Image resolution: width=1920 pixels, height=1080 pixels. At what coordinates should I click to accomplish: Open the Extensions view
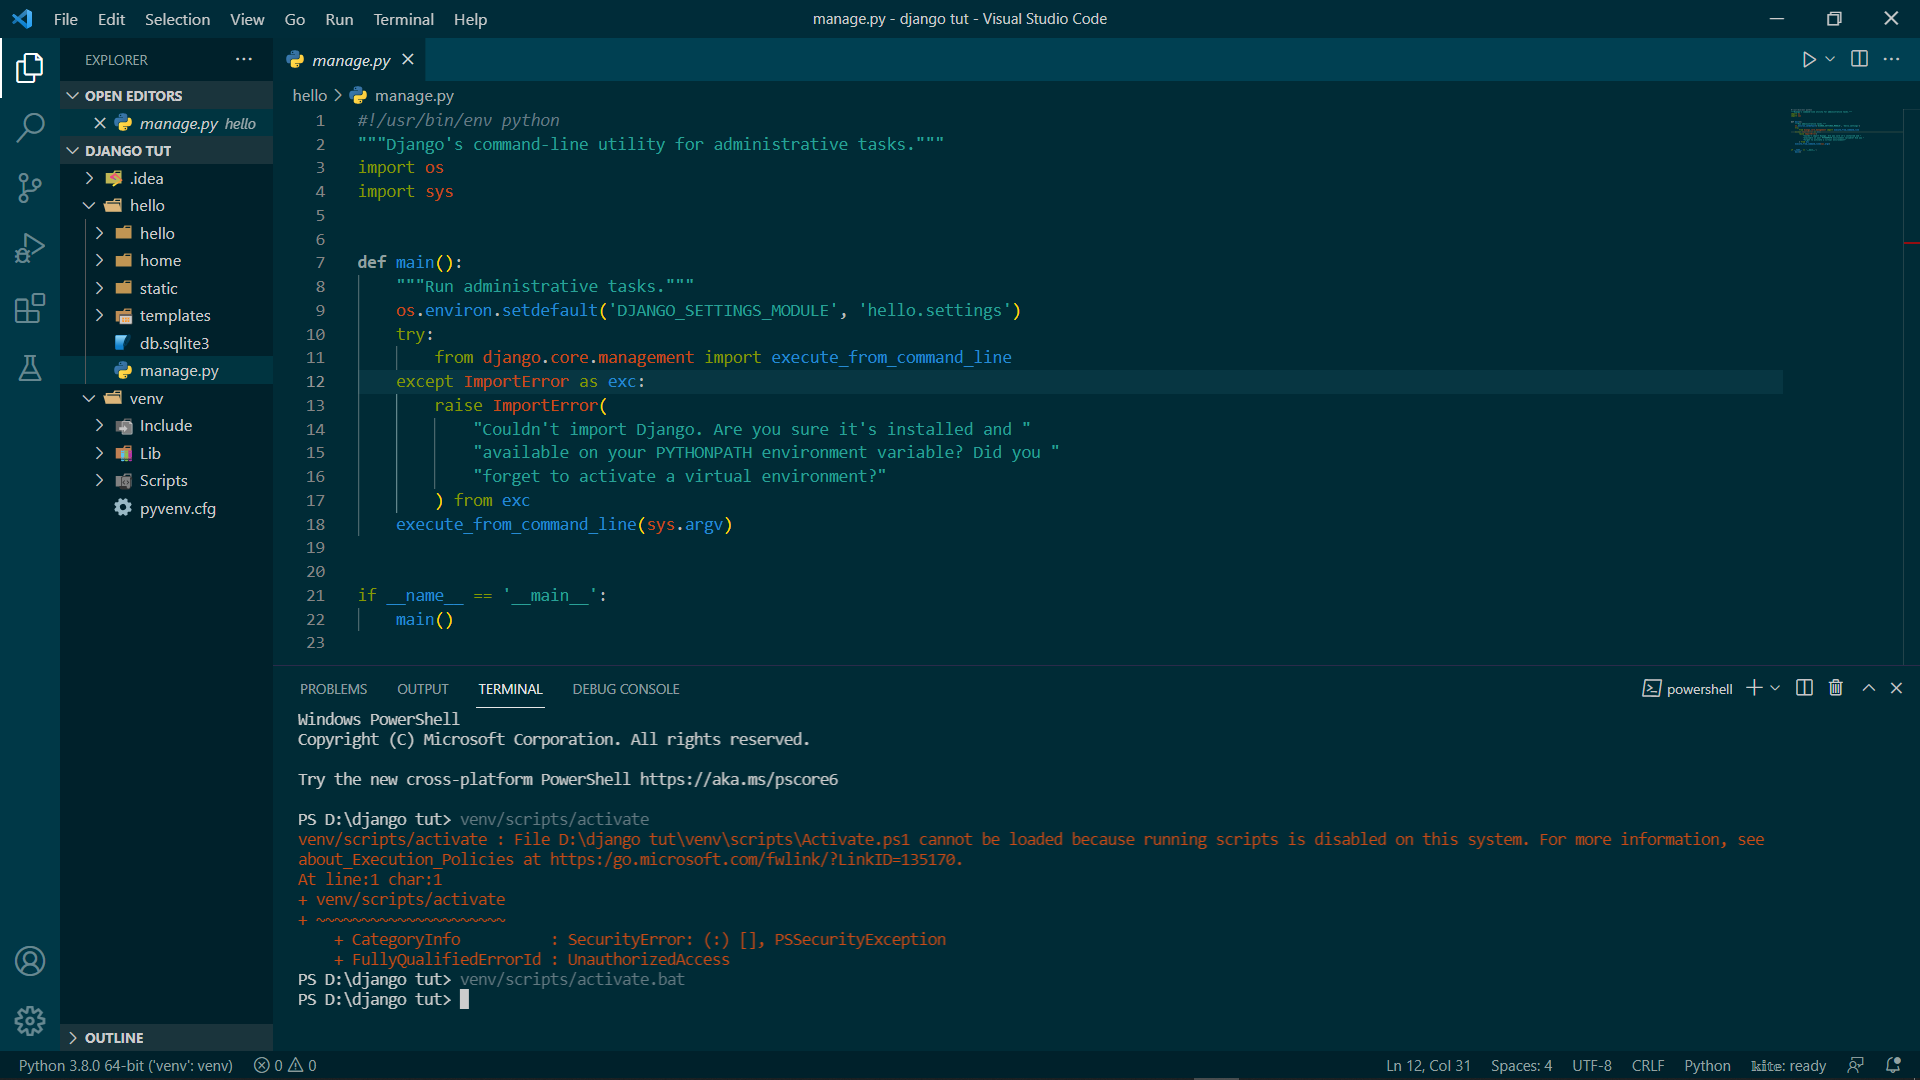click(30, 308)
